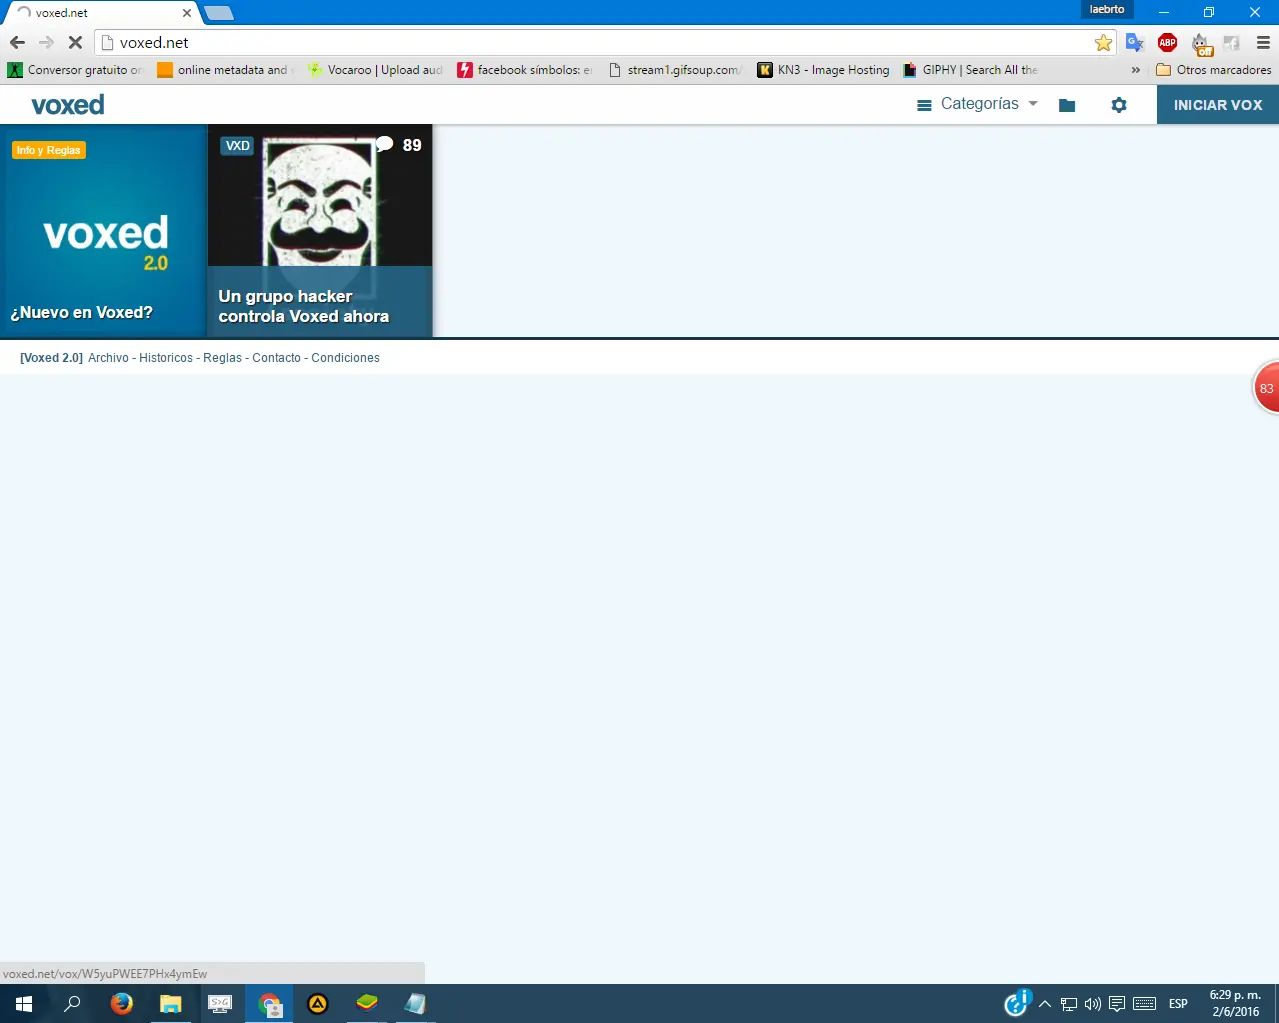Close the voxed.net tab

point(187,13)
